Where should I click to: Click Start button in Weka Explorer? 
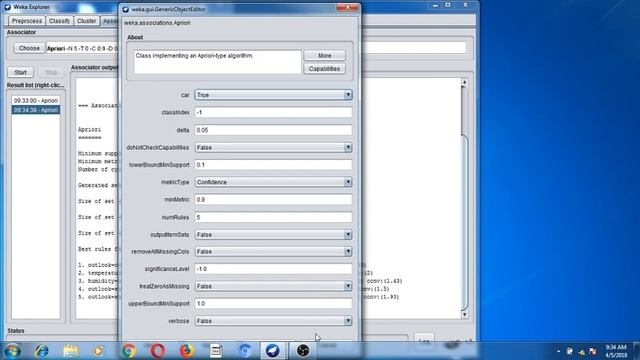point(20,72)
